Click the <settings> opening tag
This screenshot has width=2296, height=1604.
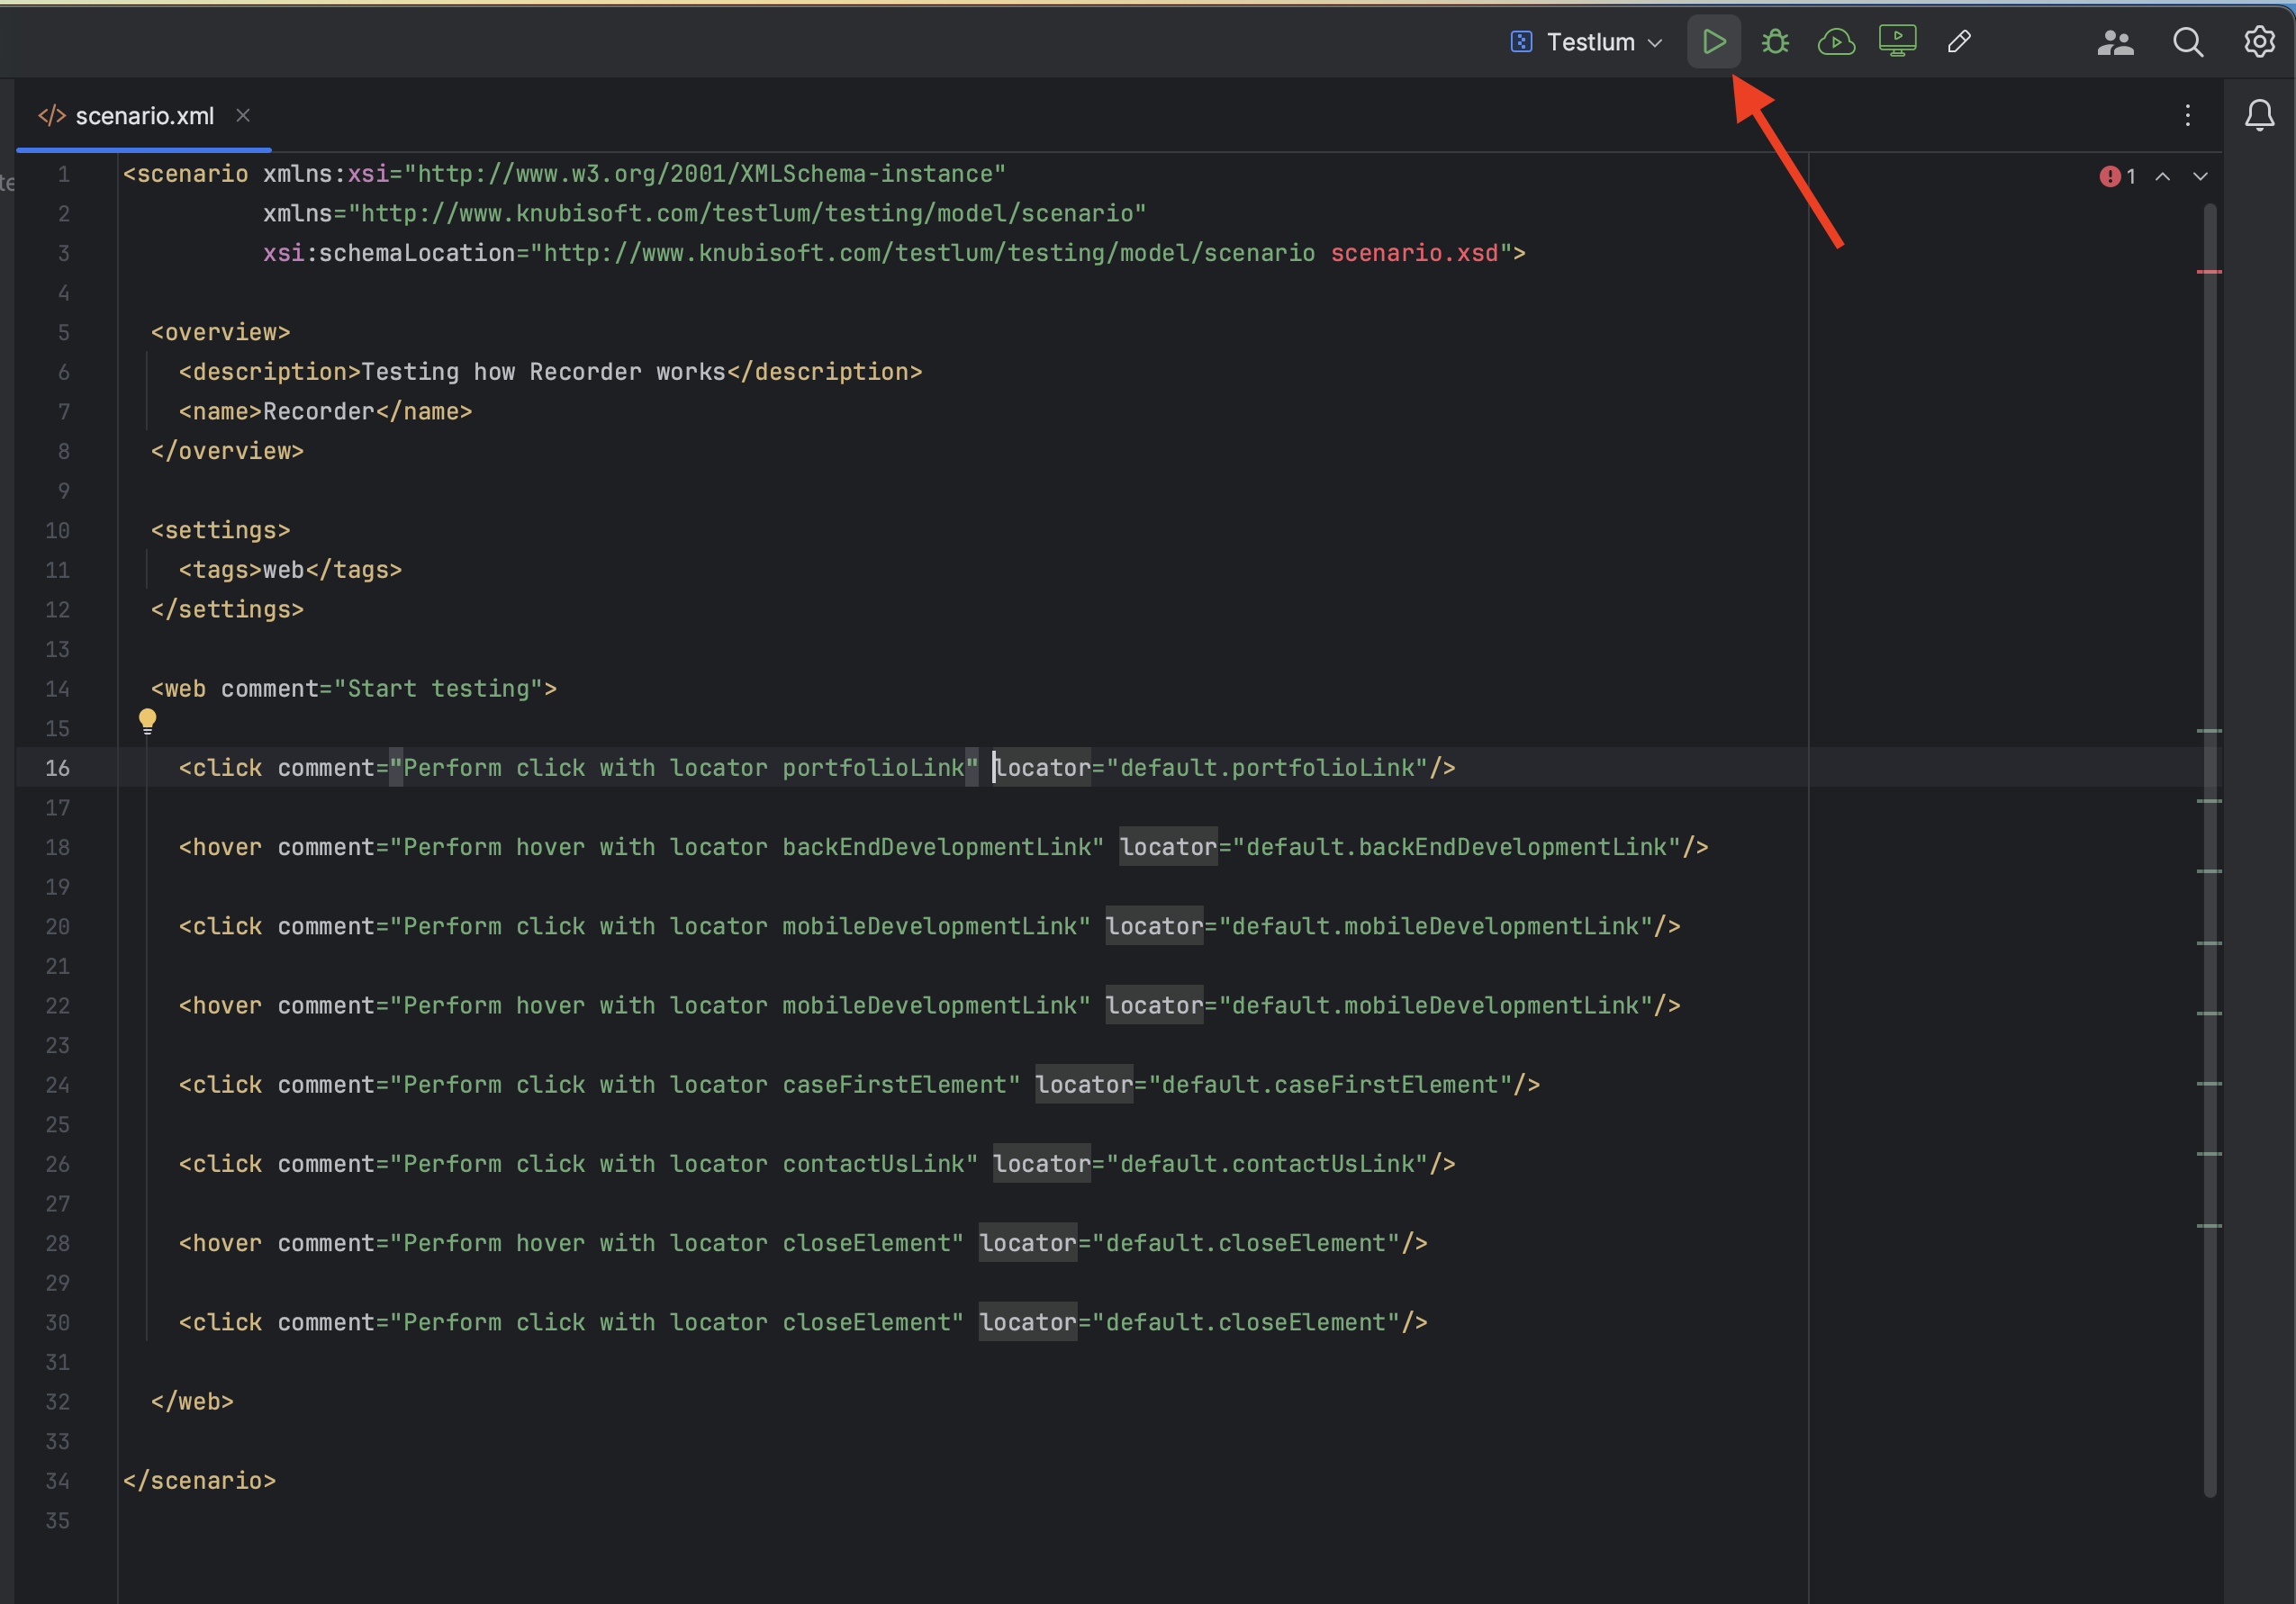220,530
